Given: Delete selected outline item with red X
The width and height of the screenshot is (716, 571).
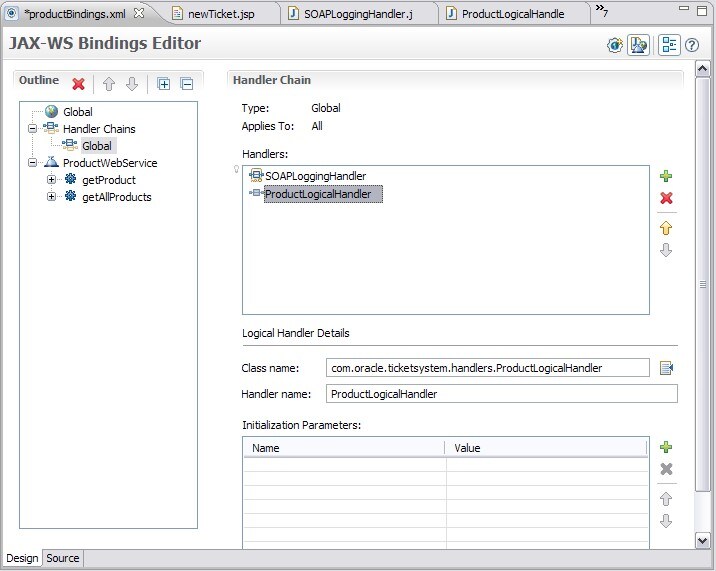Looking at the screenshot, I should [x=79, y=84].
